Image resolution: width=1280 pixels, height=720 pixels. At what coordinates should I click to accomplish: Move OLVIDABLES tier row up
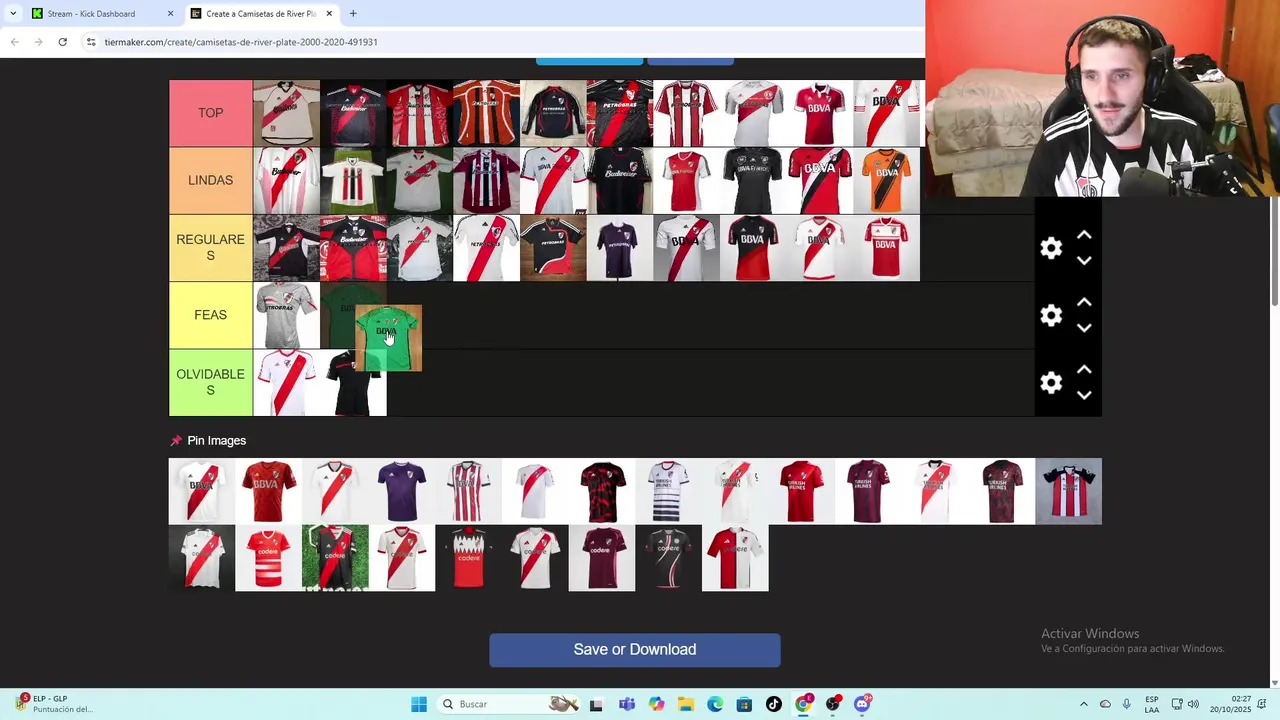click(1084, 369)
